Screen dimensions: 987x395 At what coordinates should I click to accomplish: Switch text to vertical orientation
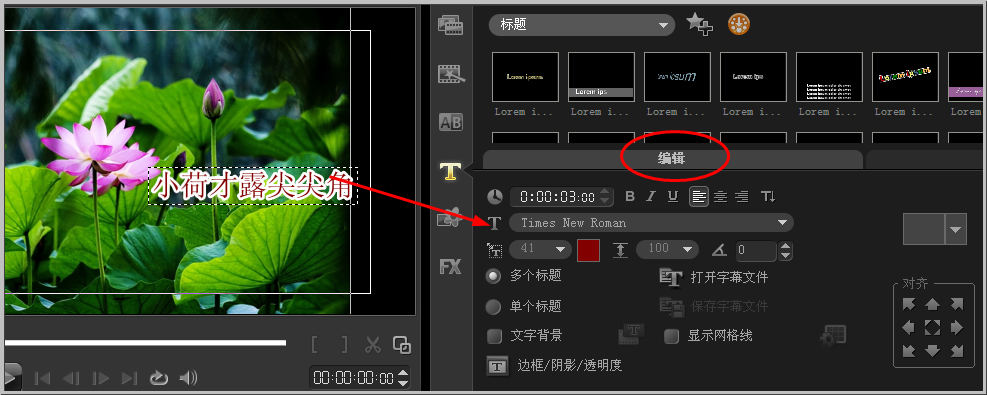point(768,197)
